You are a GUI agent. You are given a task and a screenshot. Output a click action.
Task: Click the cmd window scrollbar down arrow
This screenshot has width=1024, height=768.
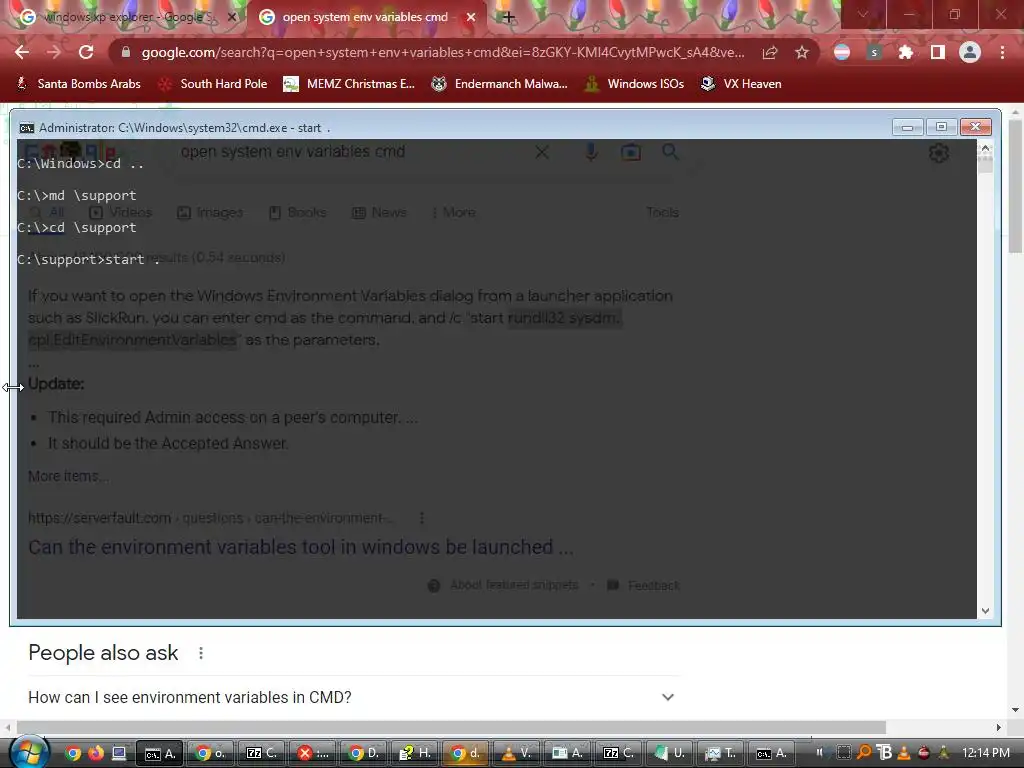pyautogui.click(x=985, y=611)
